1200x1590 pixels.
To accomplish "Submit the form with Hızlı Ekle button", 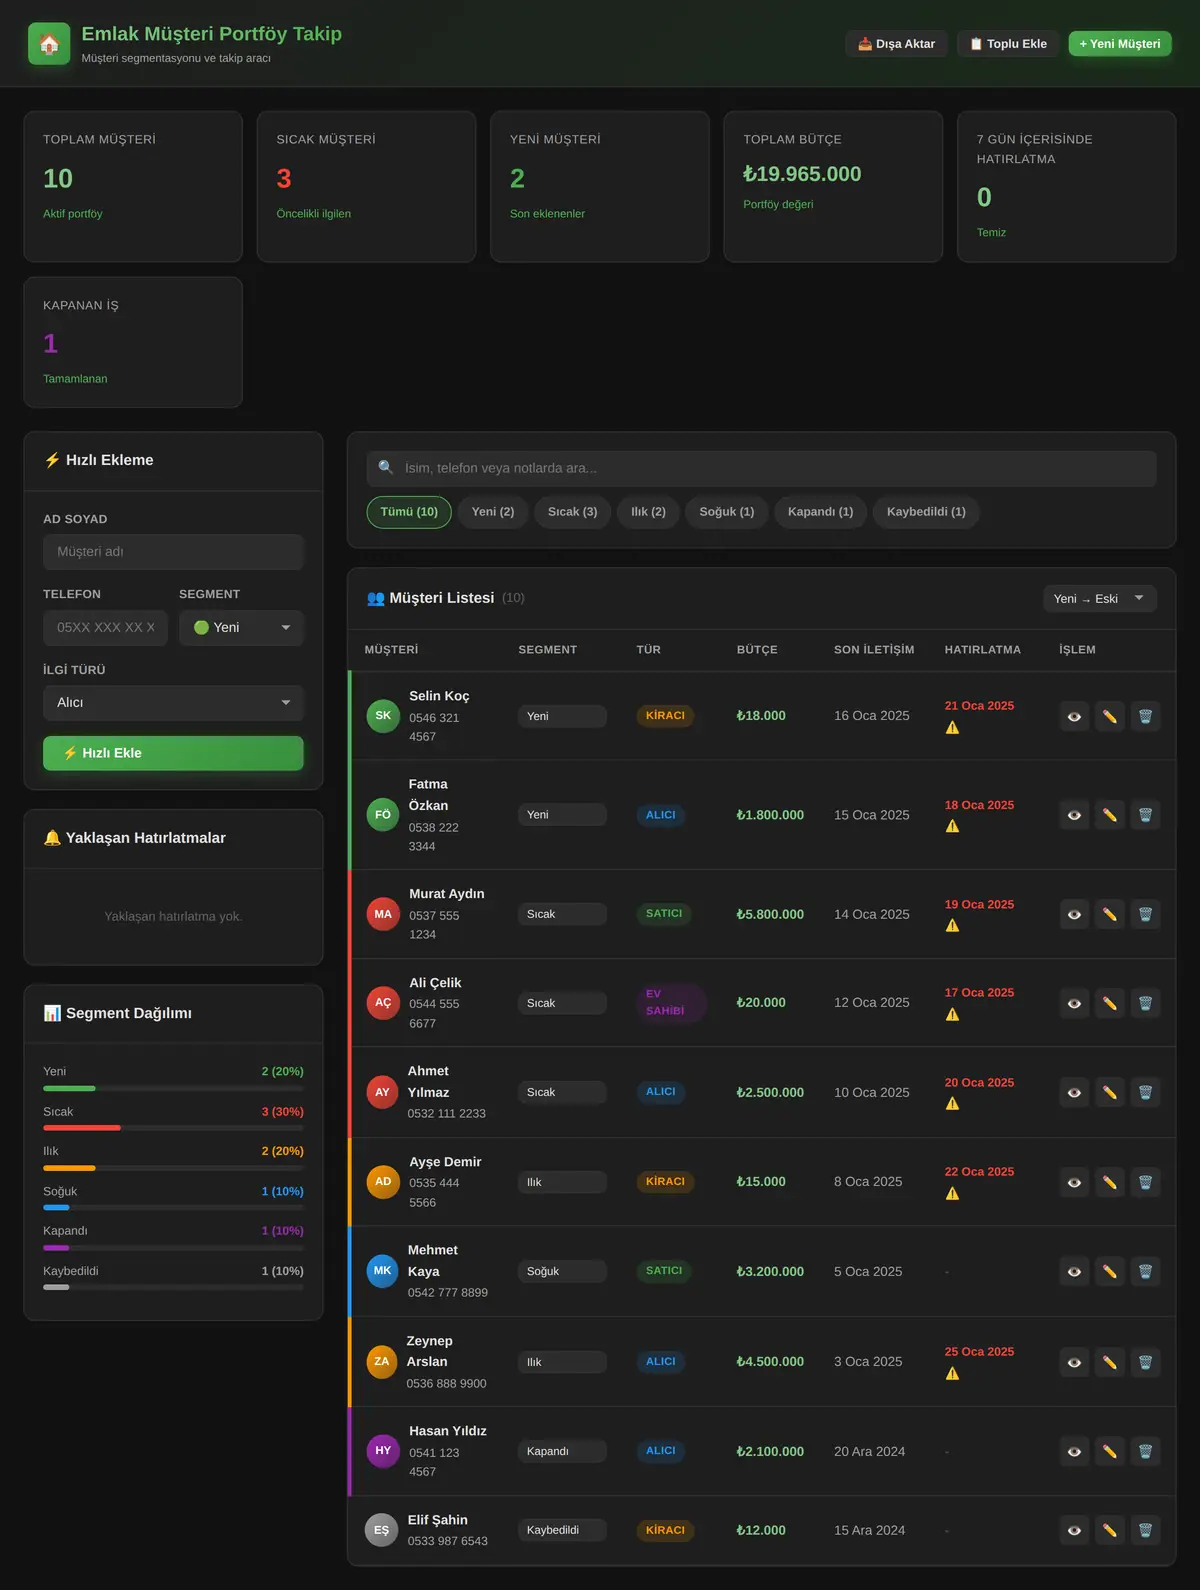I will (x=173, y=753).
